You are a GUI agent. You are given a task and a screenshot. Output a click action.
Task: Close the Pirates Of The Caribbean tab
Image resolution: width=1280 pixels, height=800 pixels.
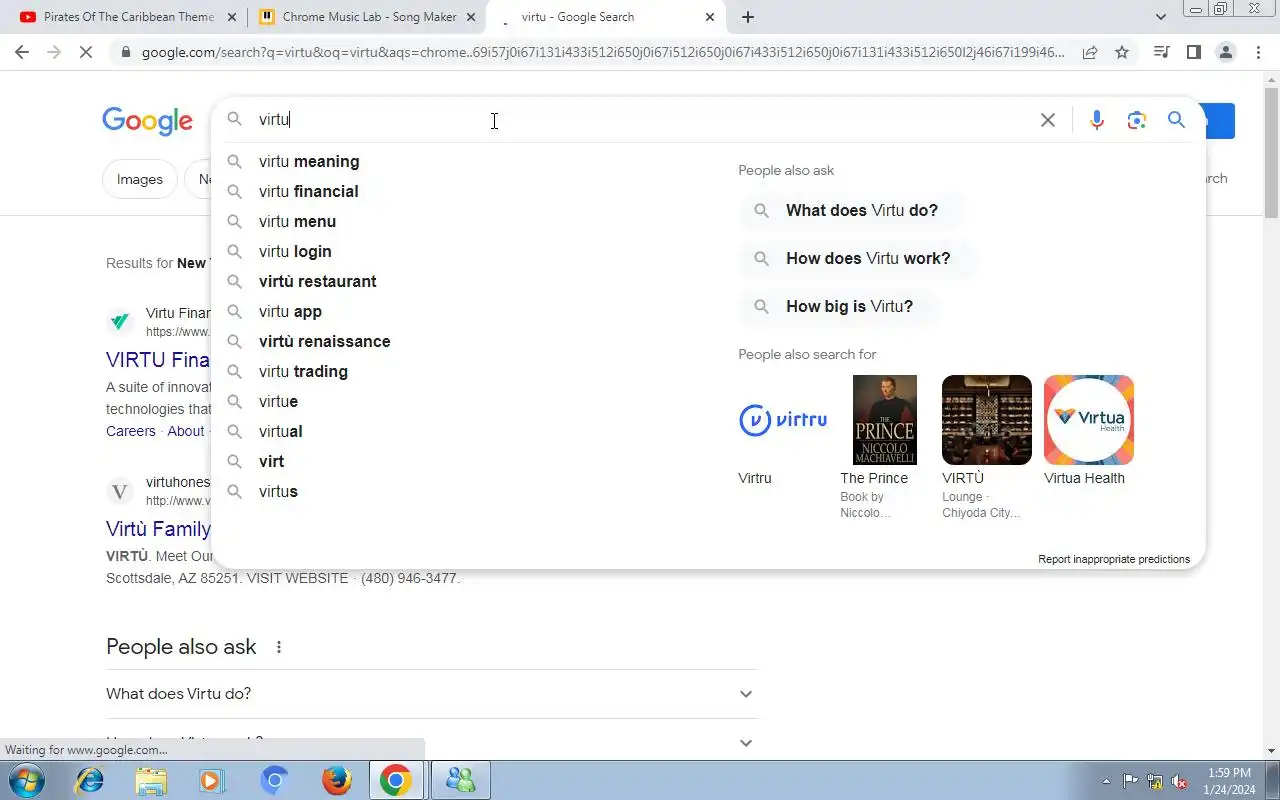232,17
